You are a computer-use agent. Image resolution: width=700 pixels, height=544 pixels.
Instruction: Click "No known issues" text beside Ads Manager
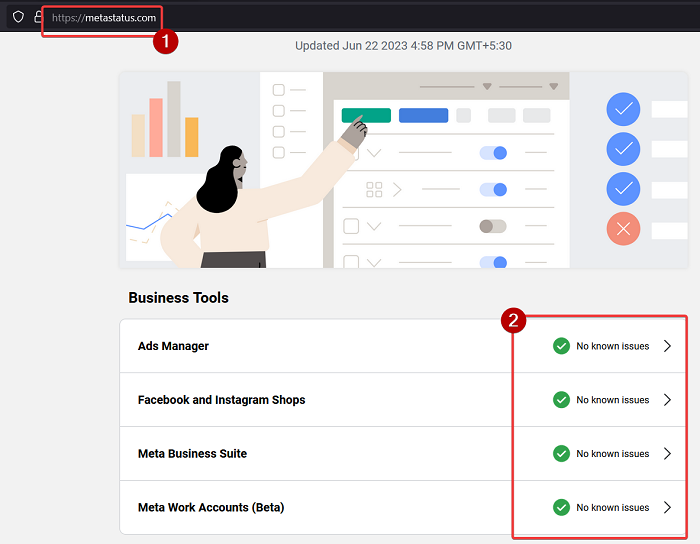(x=612, y=346)
